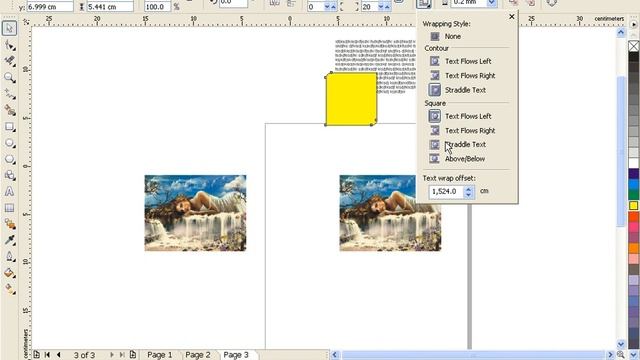The width and height of the screenshot is (640, 360).
Task: Select the left waterfall image
Action: point(195,213)
